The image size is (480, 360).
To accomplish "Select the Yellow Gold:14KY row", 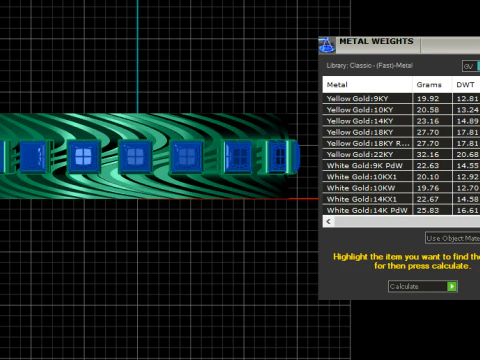I will click(401, 121).
